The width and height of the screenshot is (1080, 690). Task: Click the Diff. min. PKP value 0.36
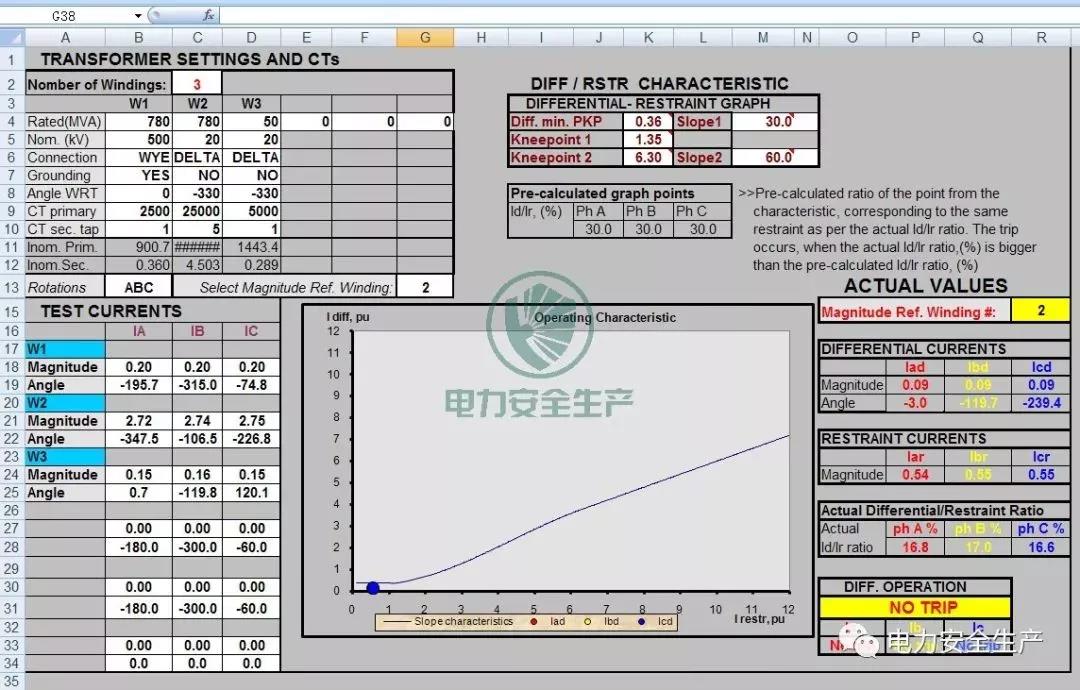coord(648,122)
